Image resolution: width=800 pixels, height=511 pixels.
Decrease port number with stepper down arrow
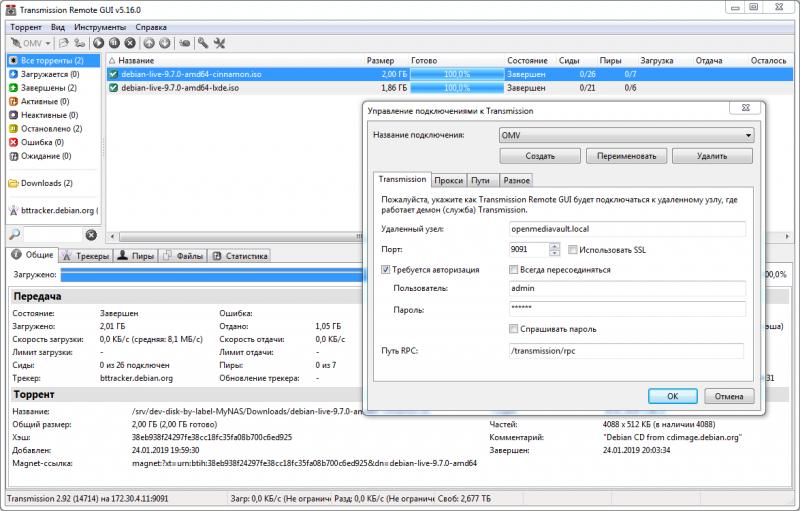coord(555,253)
